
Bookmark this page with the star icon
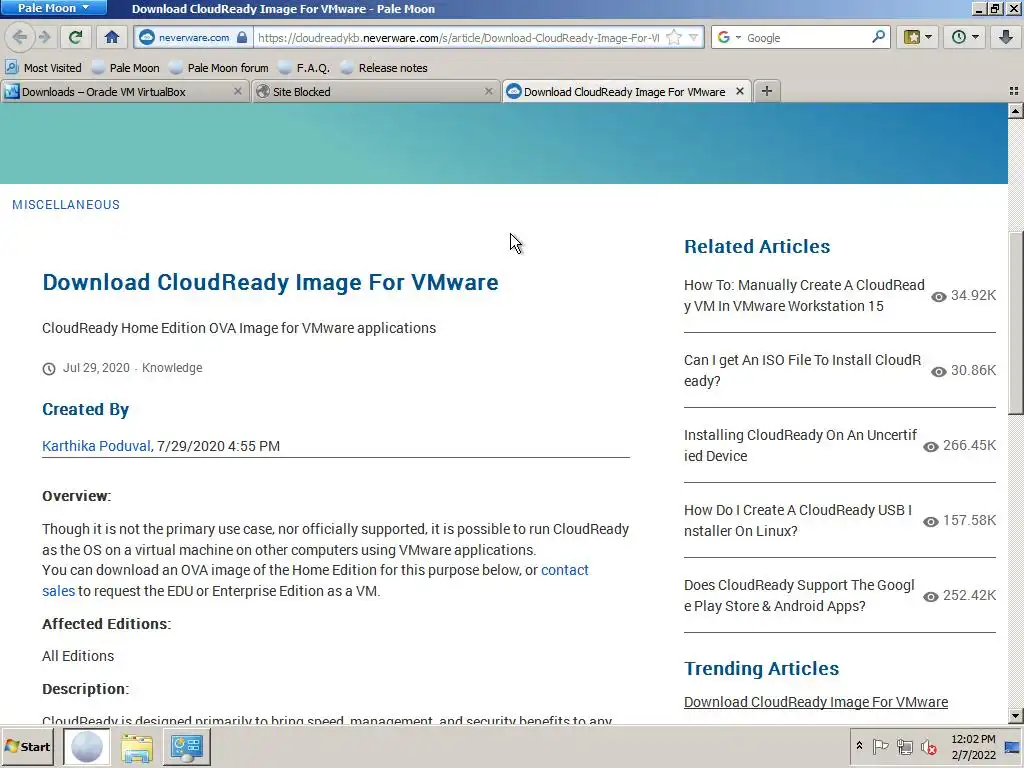pos(674,37)
